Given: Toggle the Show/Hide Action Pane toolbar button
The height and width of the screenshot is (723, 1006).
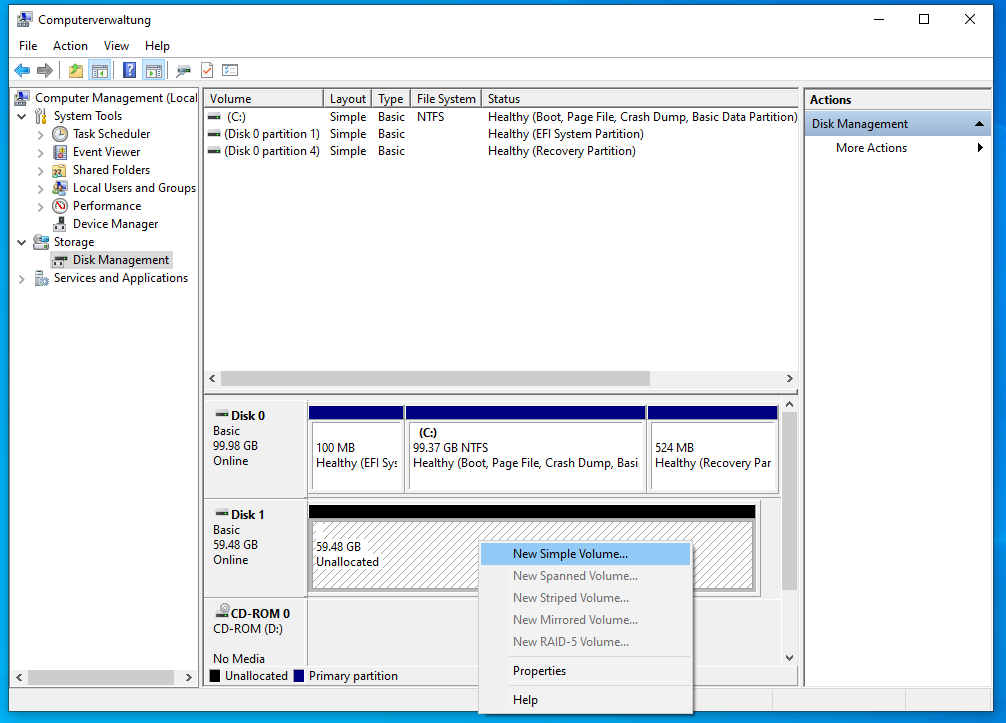Looking at the screenshot, I should [153, 70].
